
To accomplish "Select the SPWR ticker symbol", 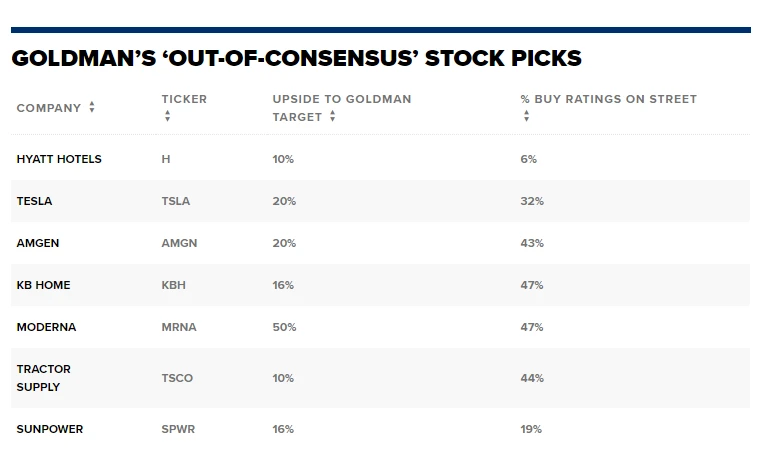I will point(178,429).
